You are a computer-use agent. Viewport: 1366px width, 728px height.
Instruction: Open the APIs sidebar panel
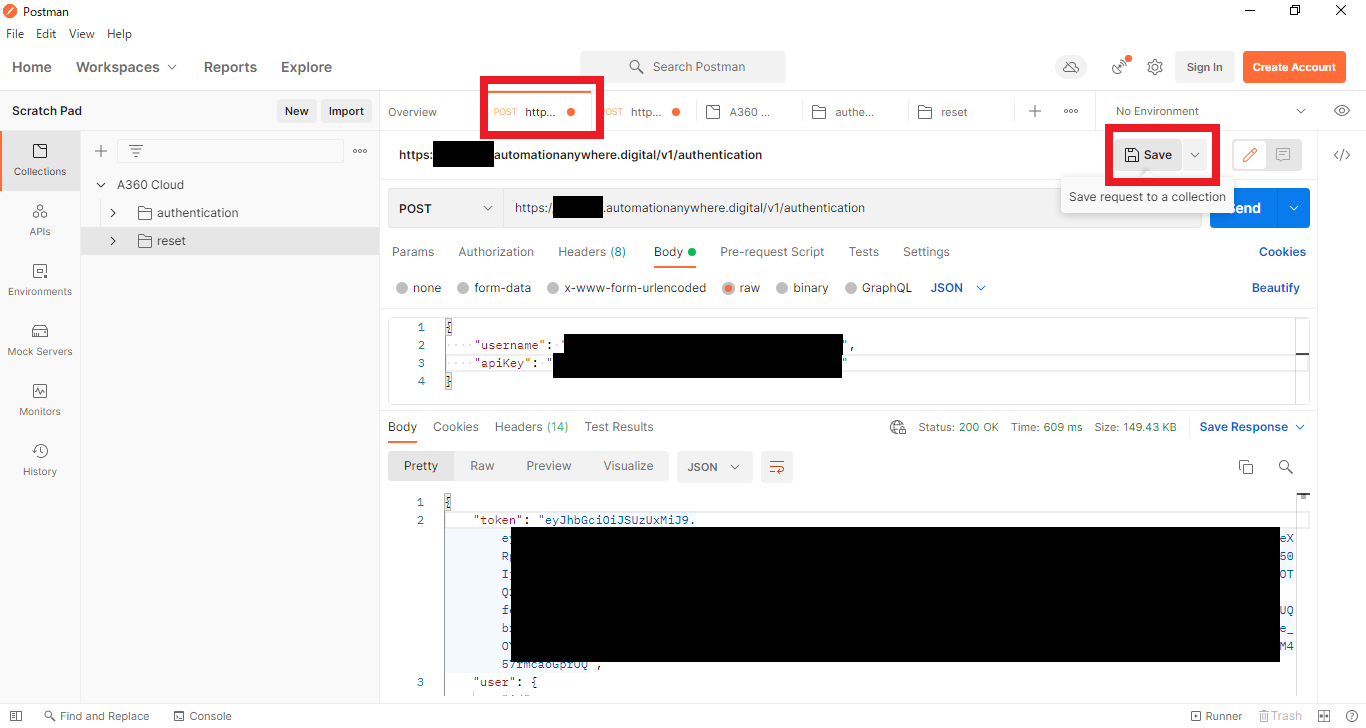pyautogui.click(x=40, y=220)
